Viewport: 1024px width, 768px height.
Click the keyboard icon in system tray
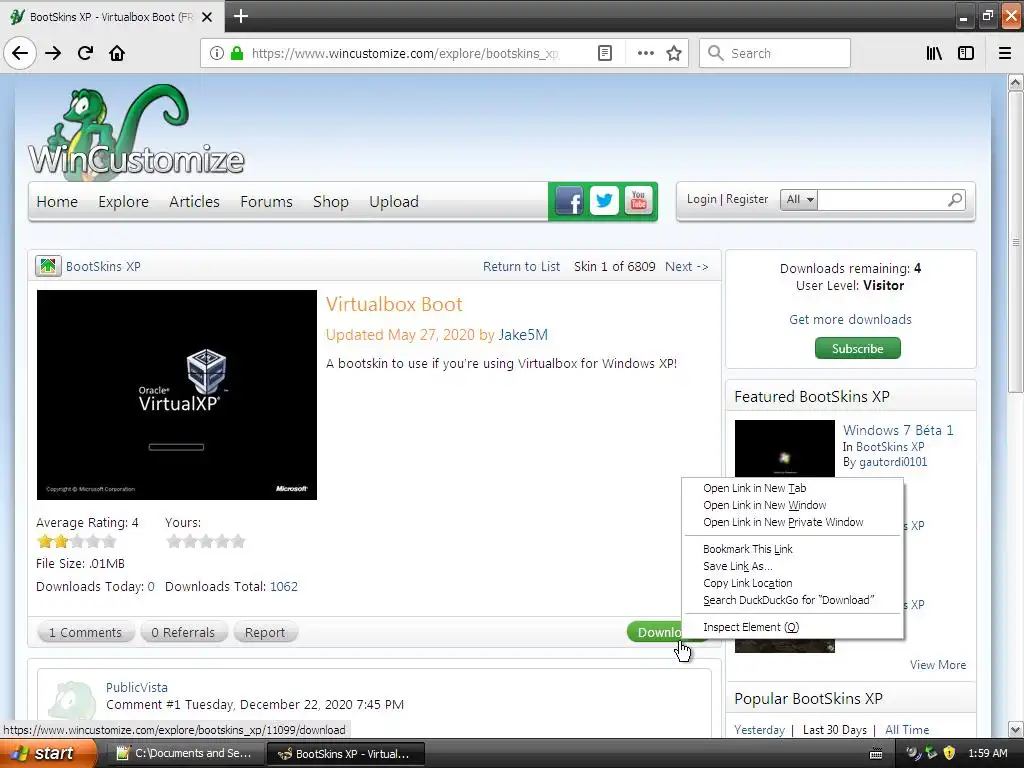pyautogui.click(x=876, y=754)
